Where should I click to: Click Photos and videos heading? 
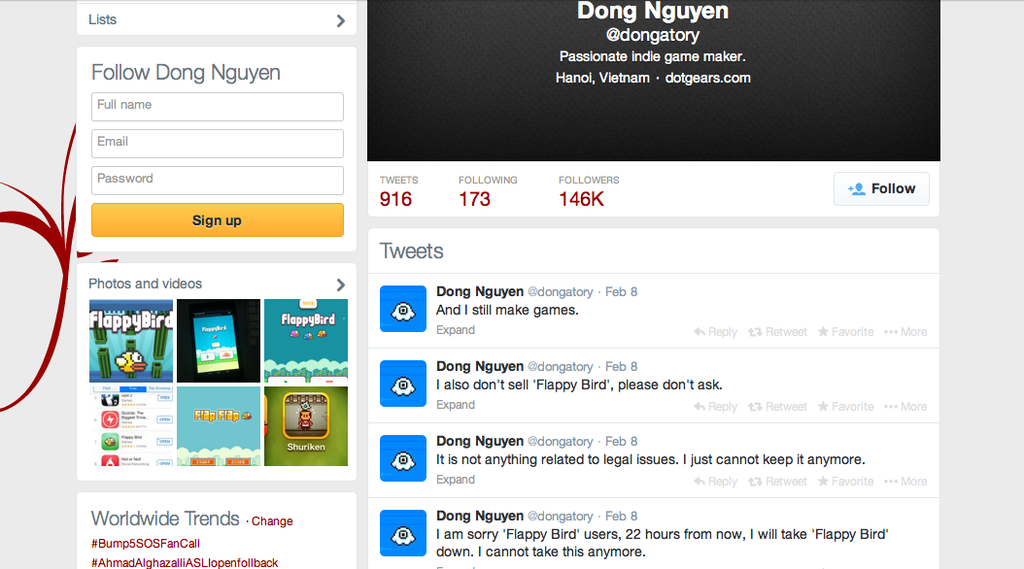point(145,284)
